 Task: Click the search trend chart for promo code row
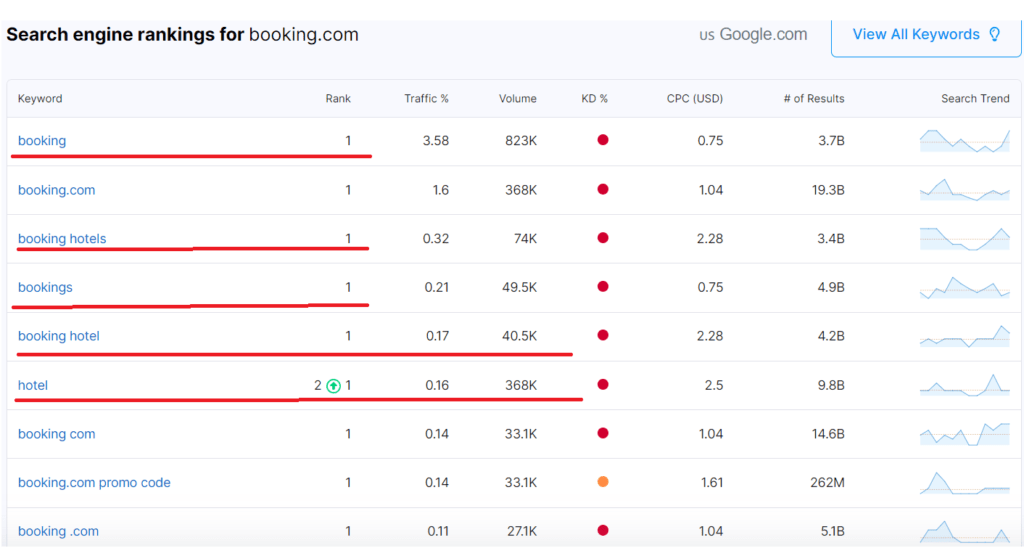(965, 483)
